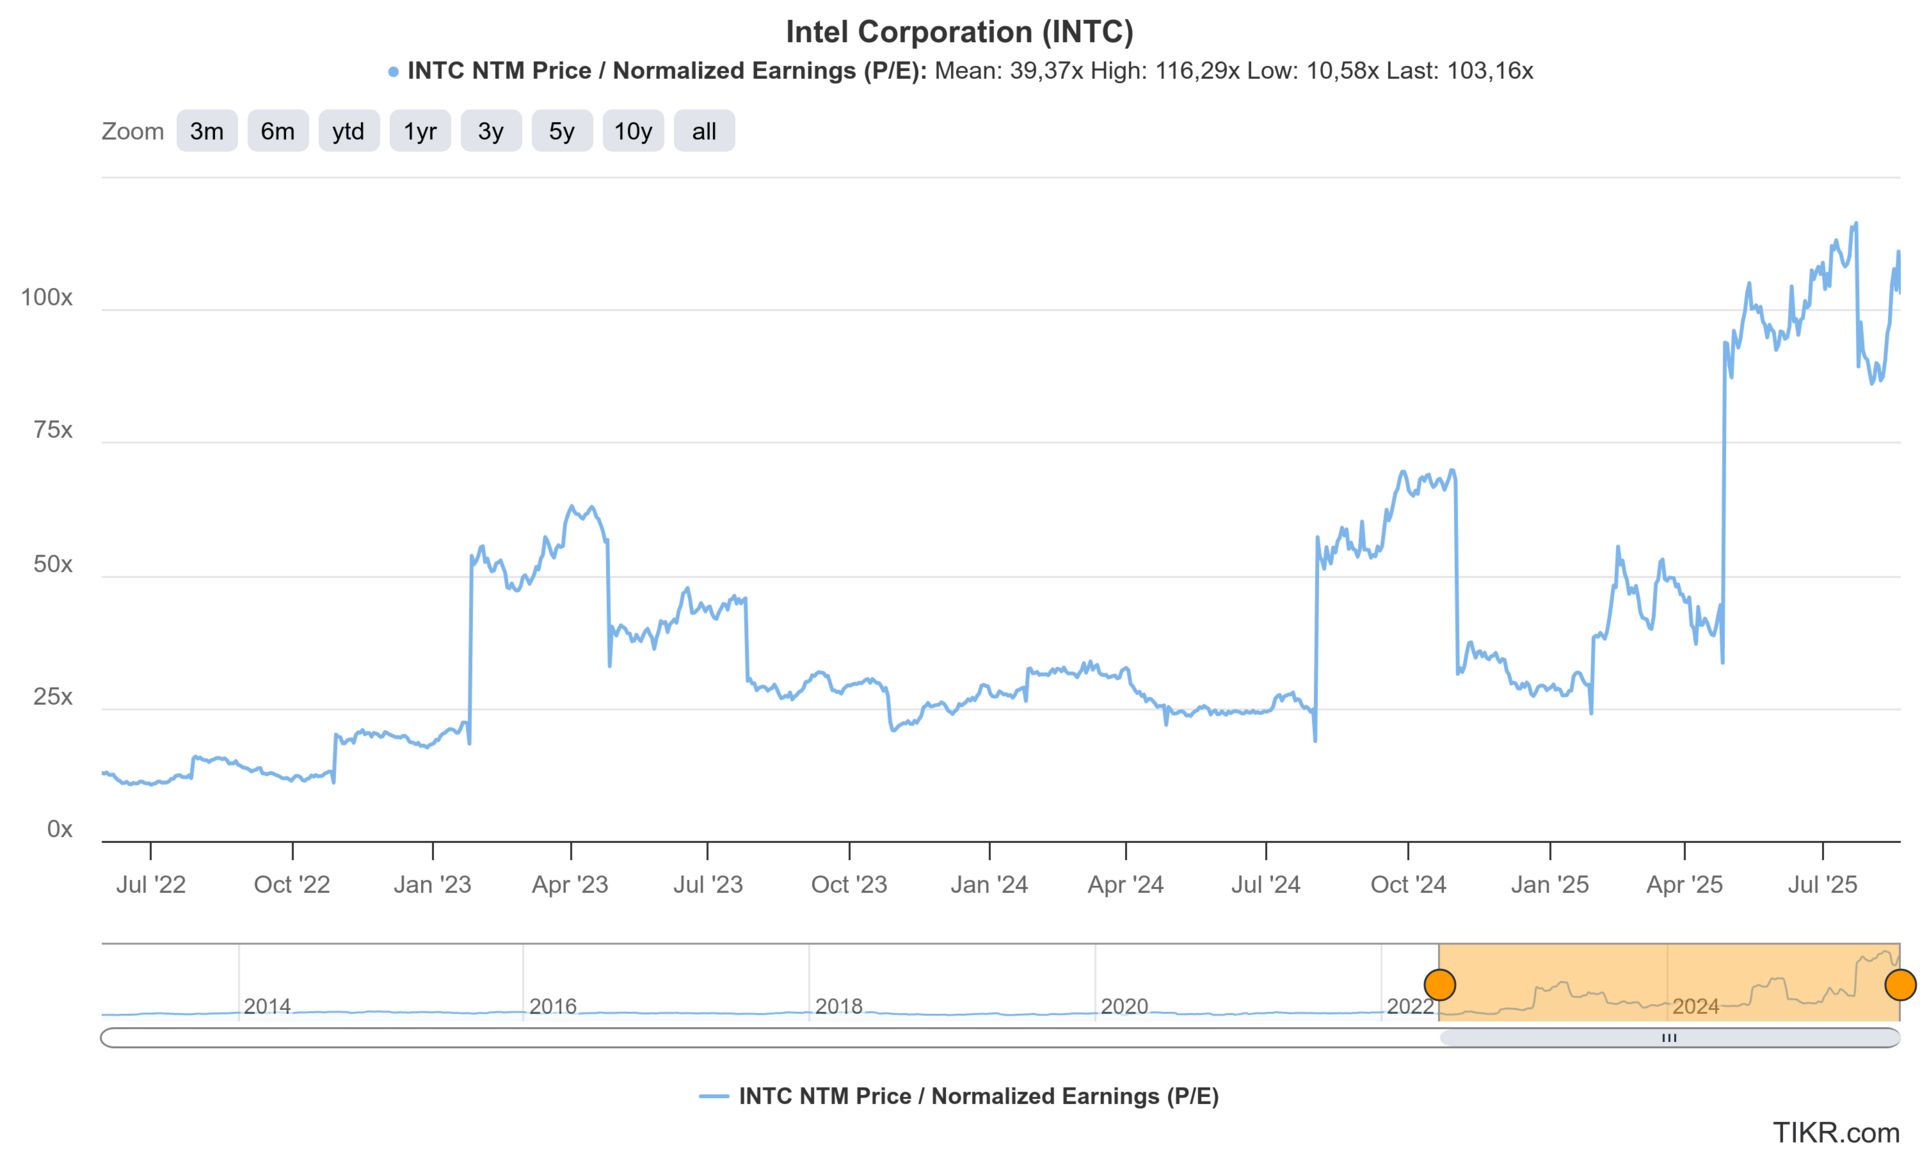
Task: Show all data with the all button
Action: [704, 131]
